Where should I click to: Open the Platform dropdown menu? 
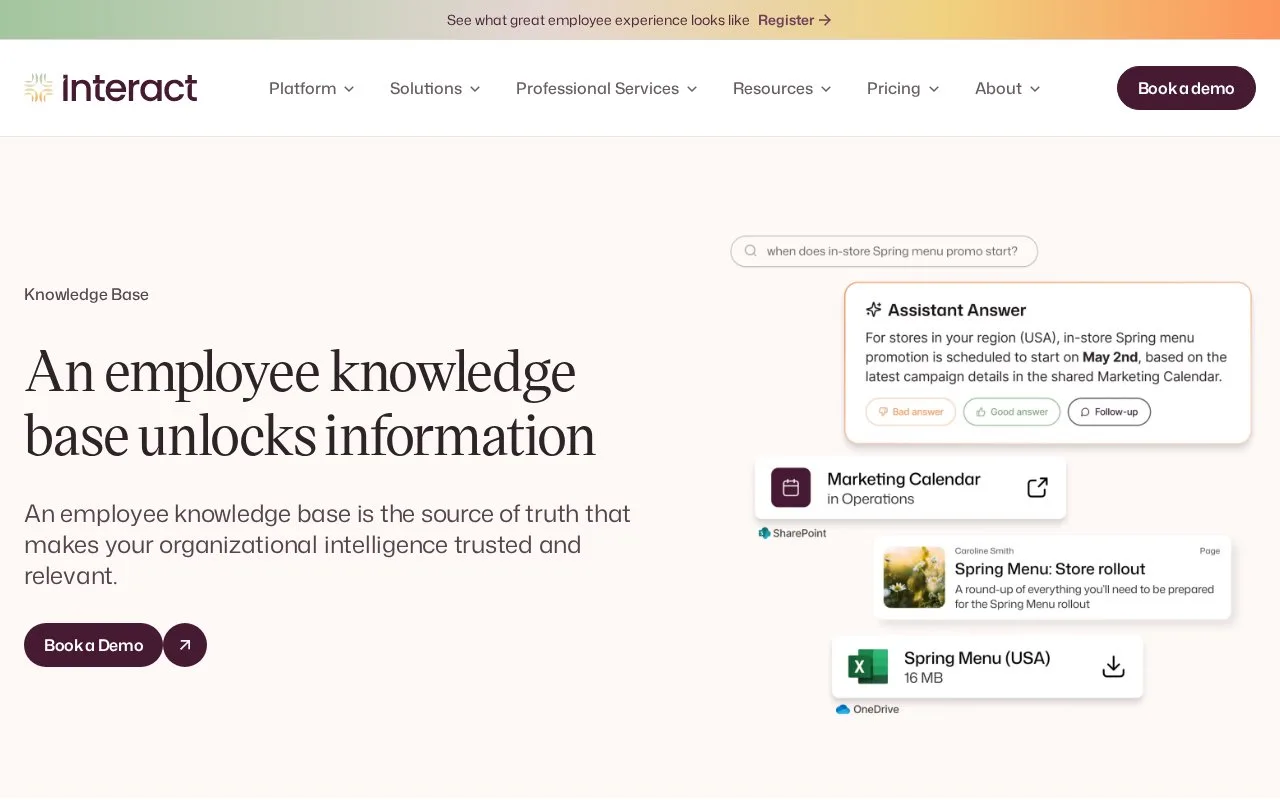311,88
